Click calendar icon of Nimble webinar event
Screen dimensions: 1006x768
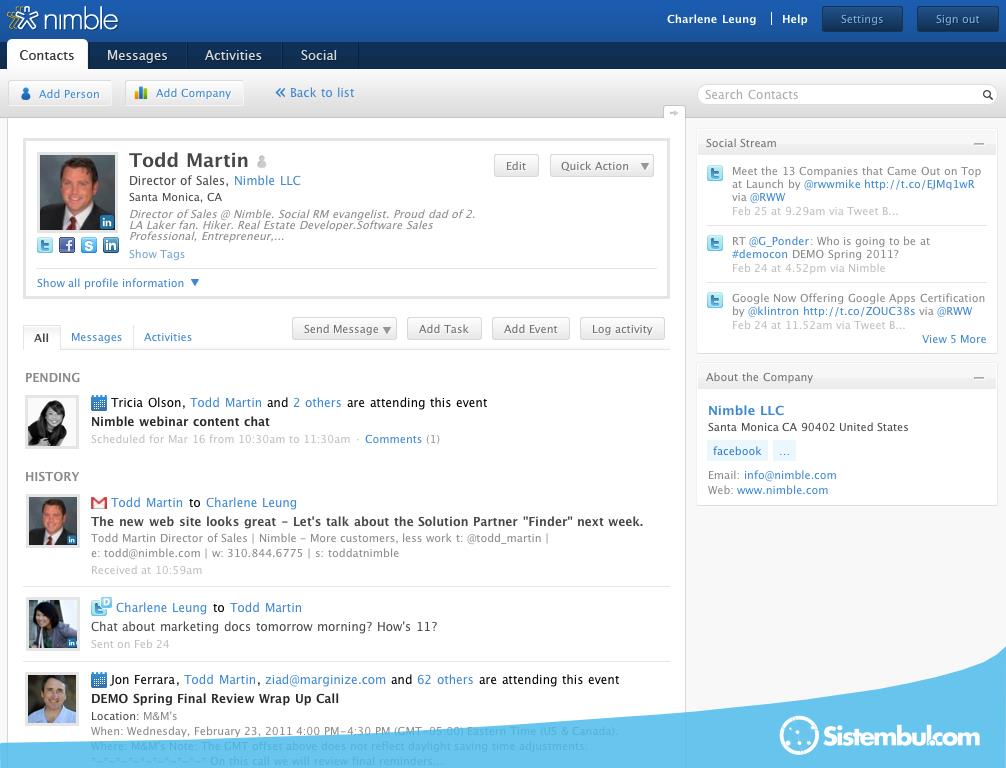point(99,403)
